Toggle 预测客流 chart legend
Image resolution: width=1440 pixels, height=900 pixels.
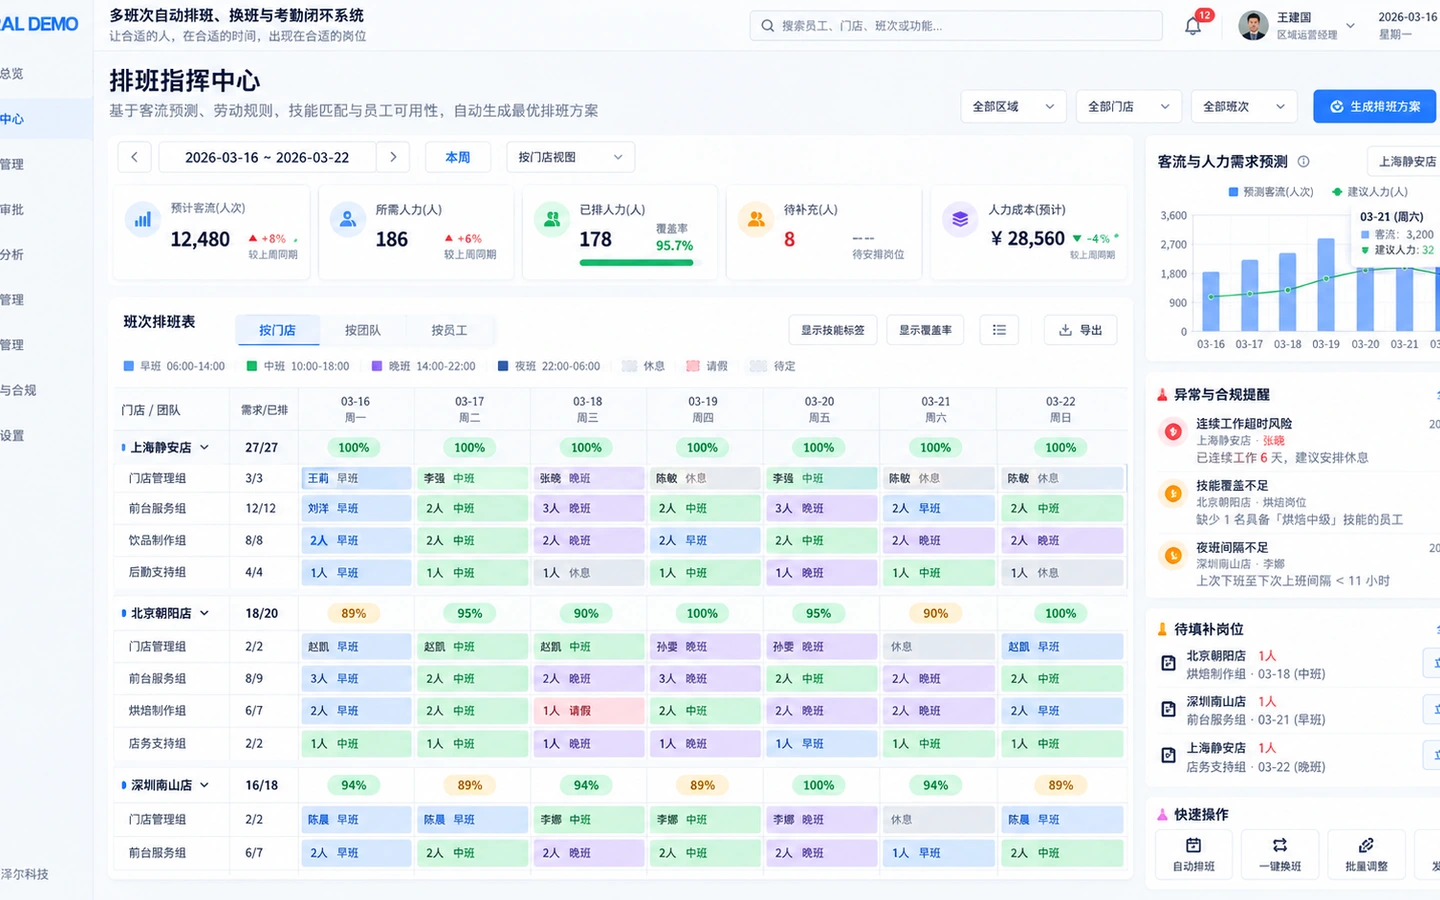[x=1271, y=192]
